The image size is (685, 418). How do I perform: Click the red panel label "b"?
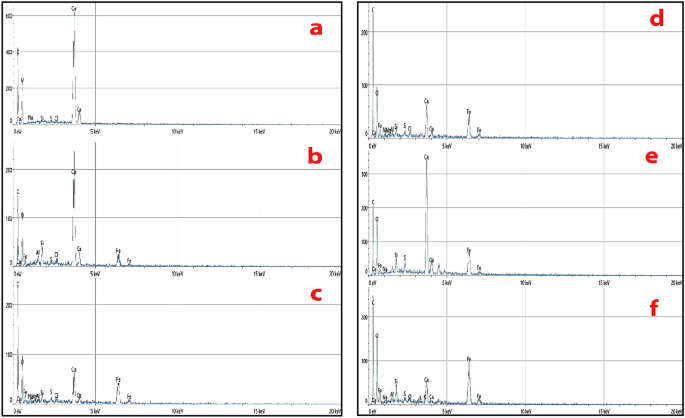coord(315,156)
